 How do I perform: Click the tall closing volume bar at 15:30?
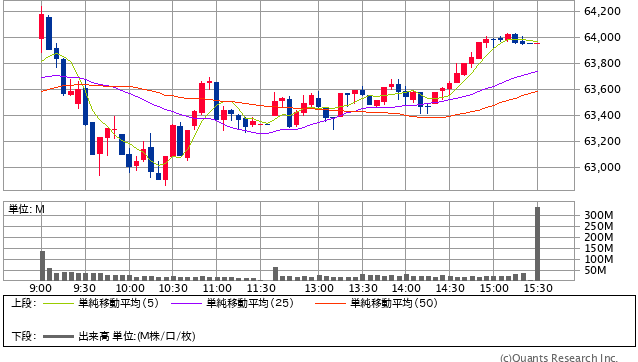coord(537,244)
